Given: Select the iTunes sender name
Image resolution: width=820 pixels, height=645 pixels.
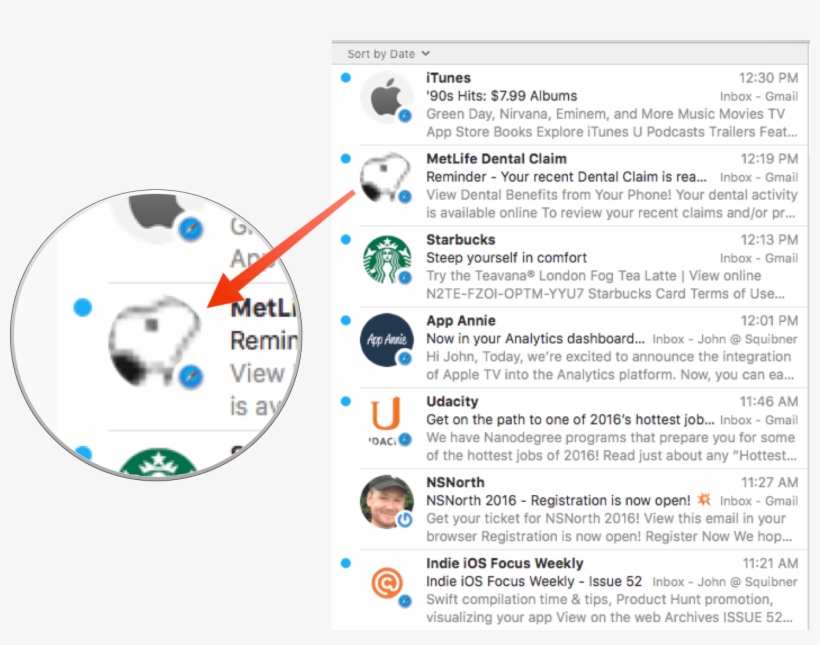Looking at the screenshot, I should pyautogui.click(x=448, y=78).
